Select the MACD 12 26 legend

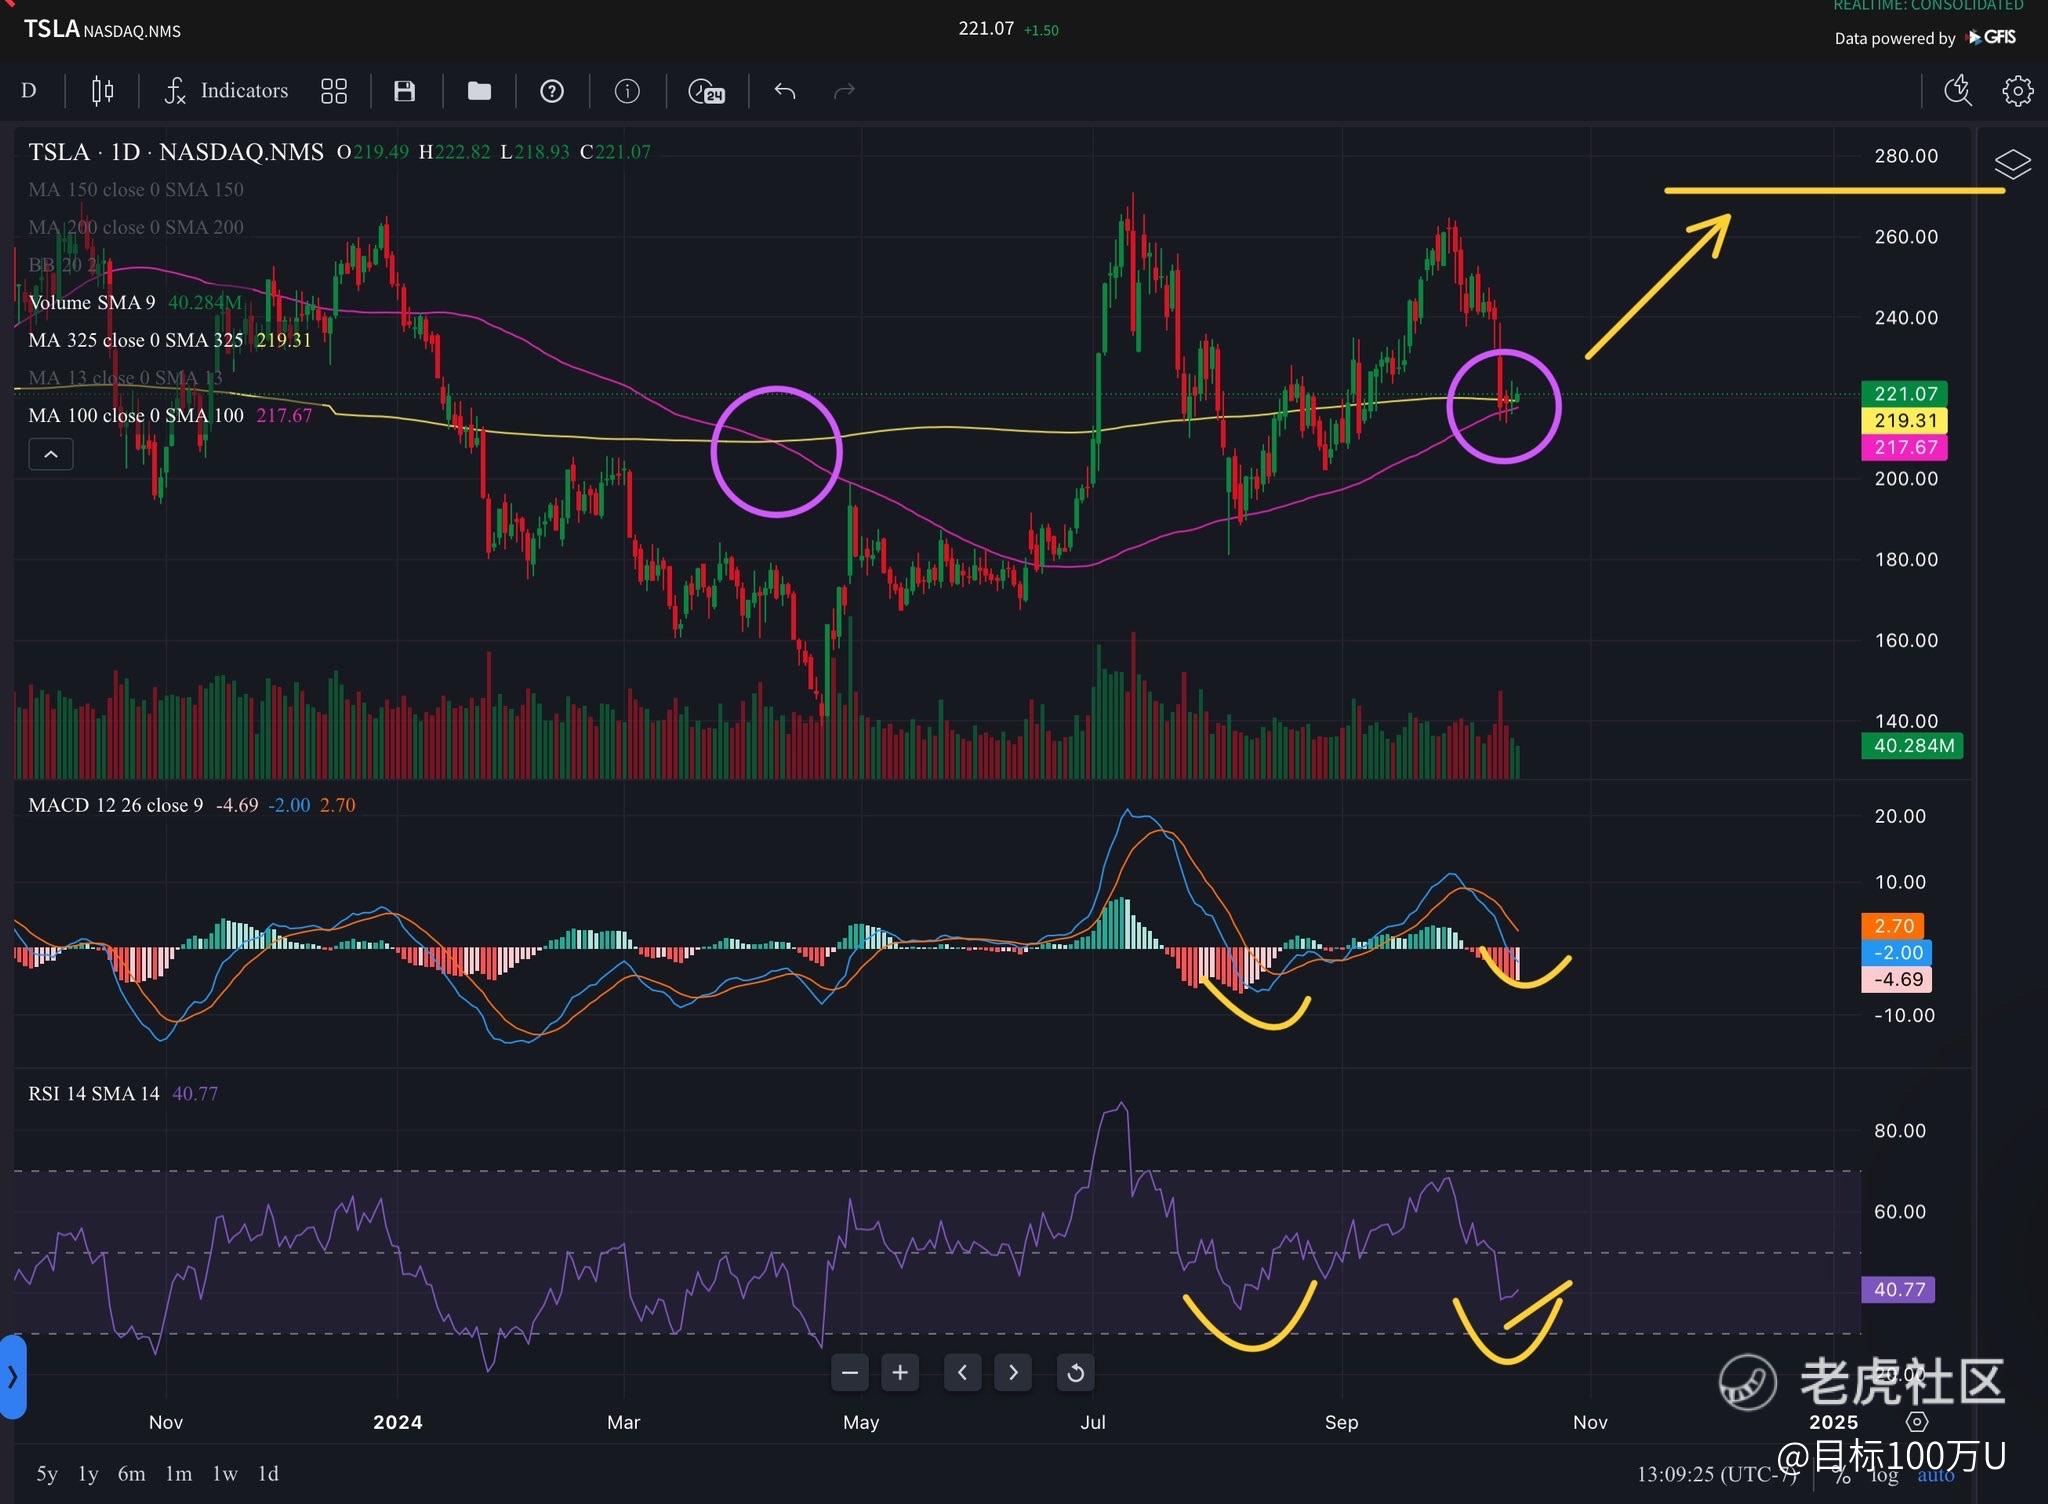coord(192,805)
